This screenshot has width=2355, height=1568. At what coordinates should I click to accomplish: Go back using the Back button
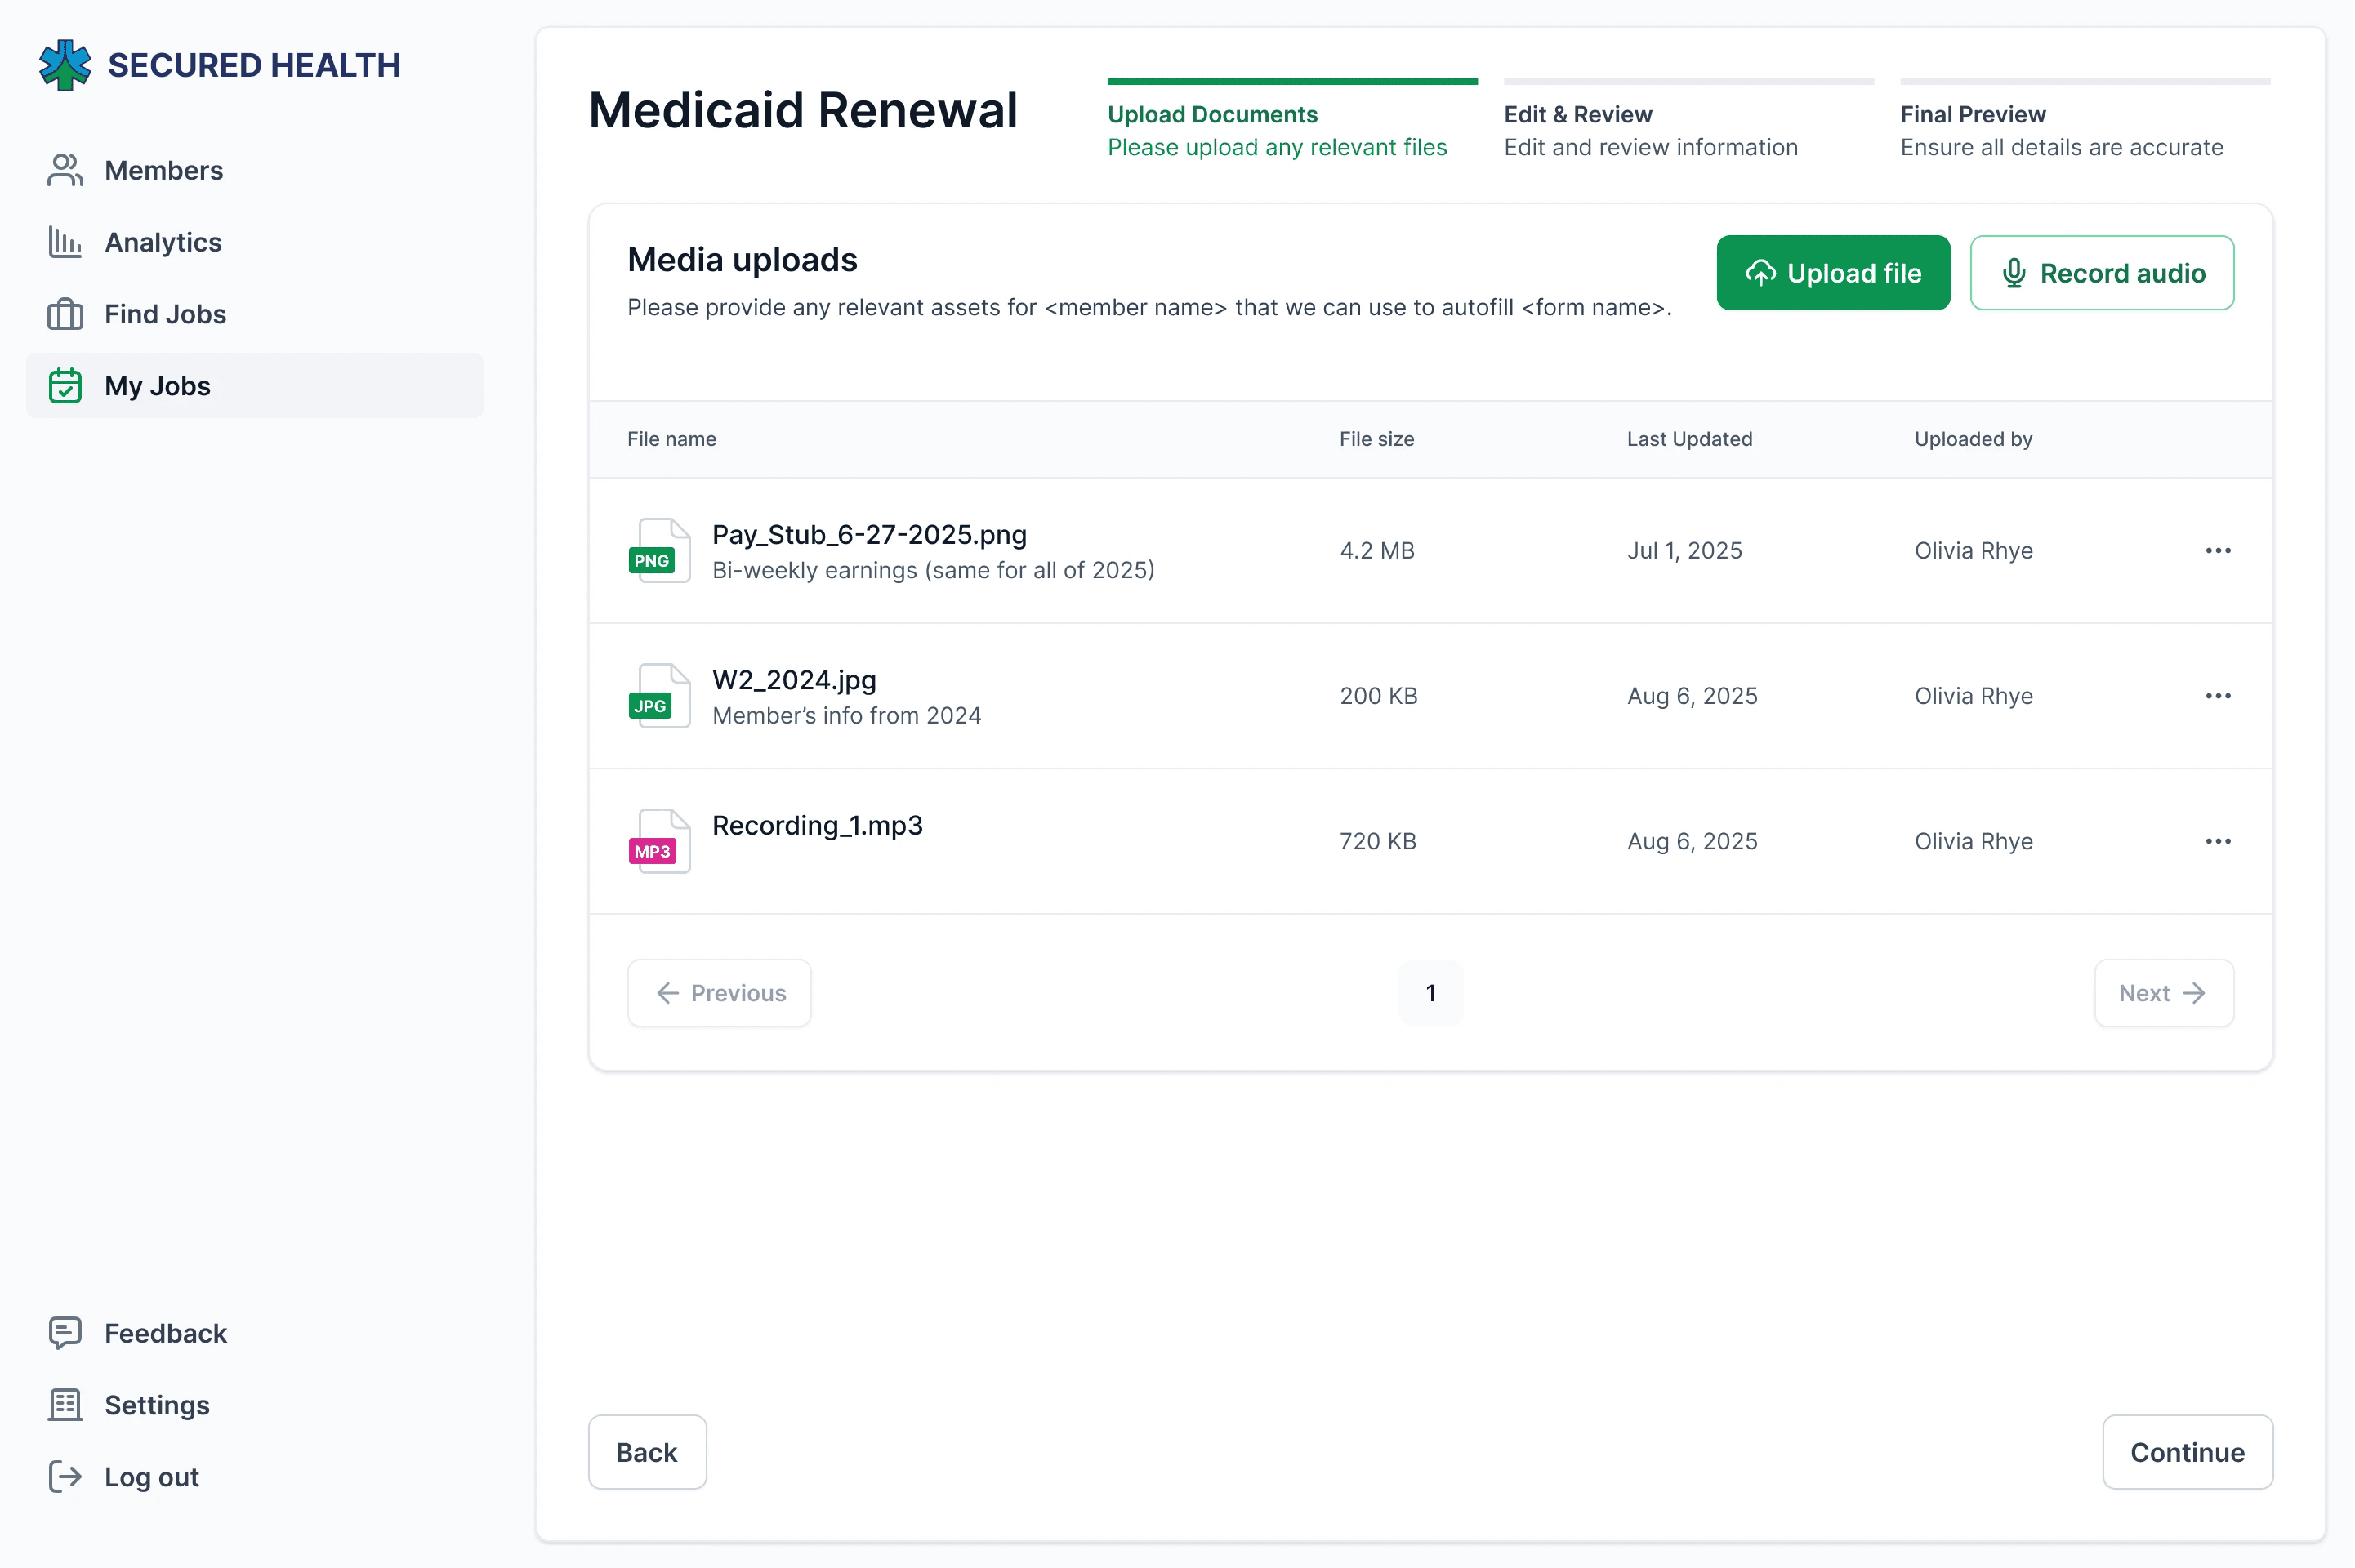tap(647, 1452)
